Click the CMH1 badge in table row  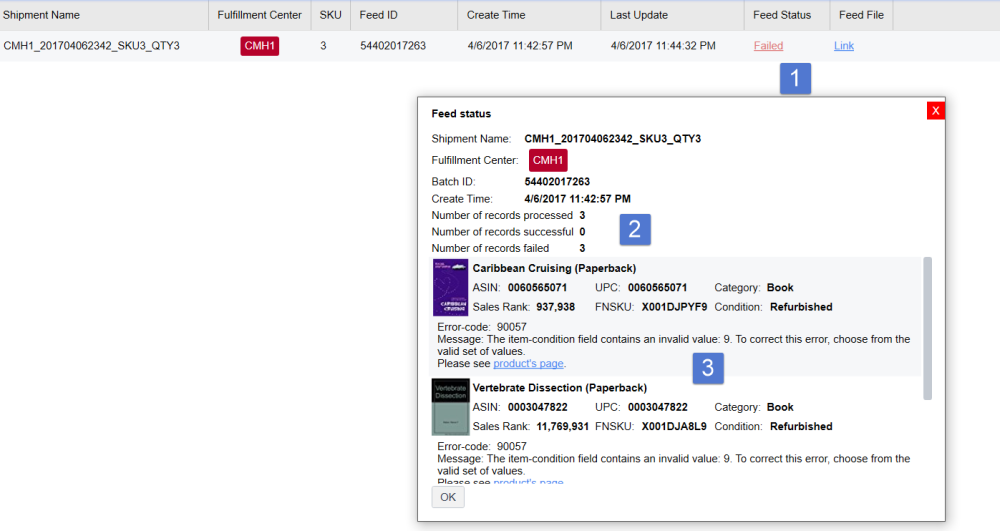pyautogui.click(x=260, y=46)
